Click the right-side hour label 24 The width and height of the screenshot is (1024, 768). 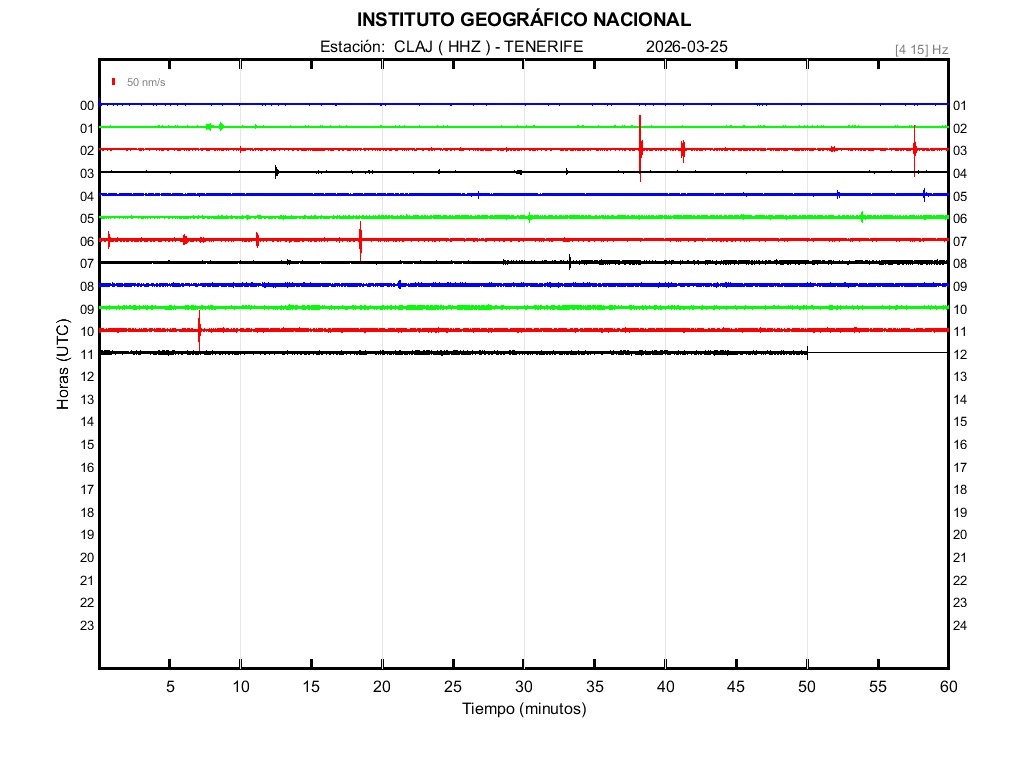pyautogui.click(x=959, y=625)
